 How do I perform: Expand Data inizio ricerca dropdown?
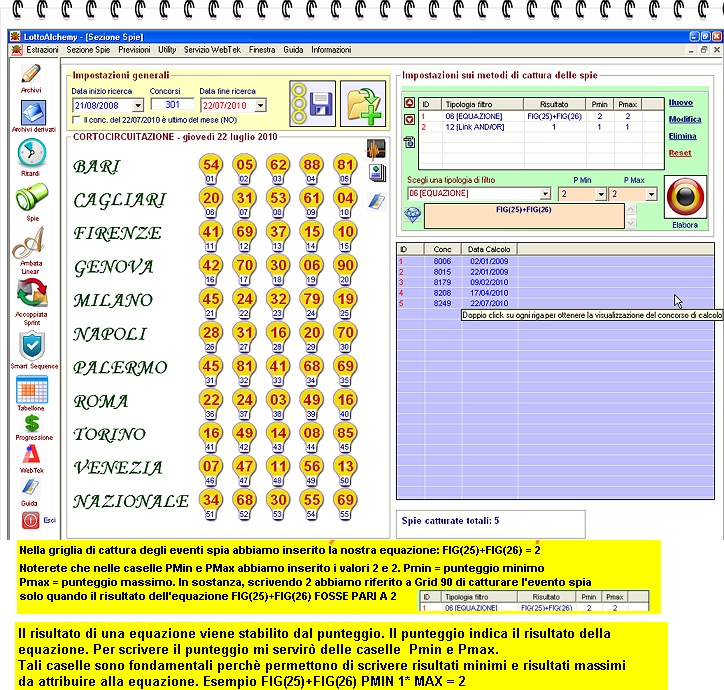pos(138,106)
